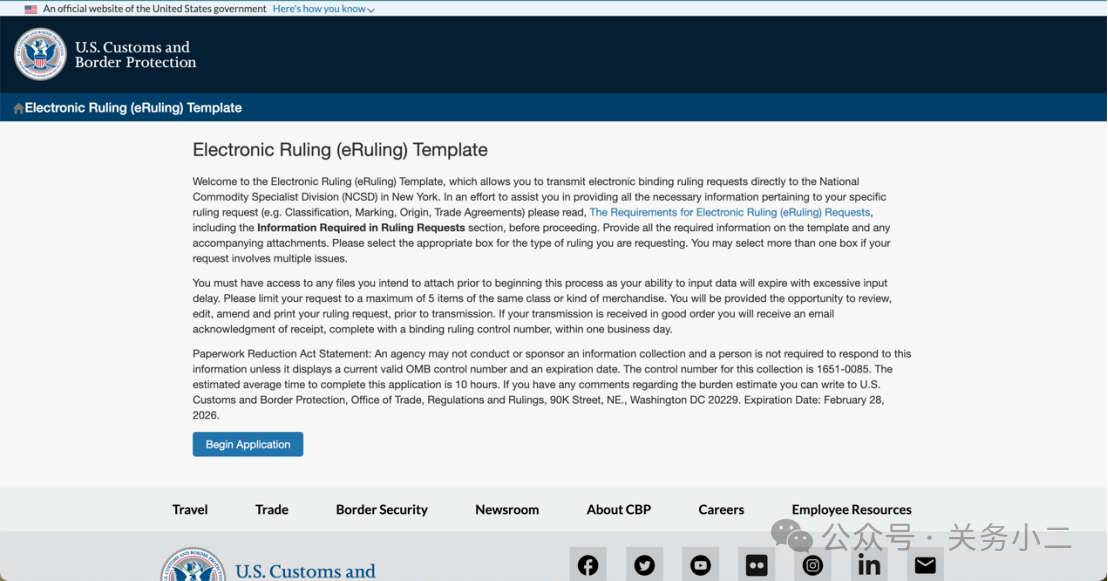Open CBP LinkedIn page icon

(868, 565)
